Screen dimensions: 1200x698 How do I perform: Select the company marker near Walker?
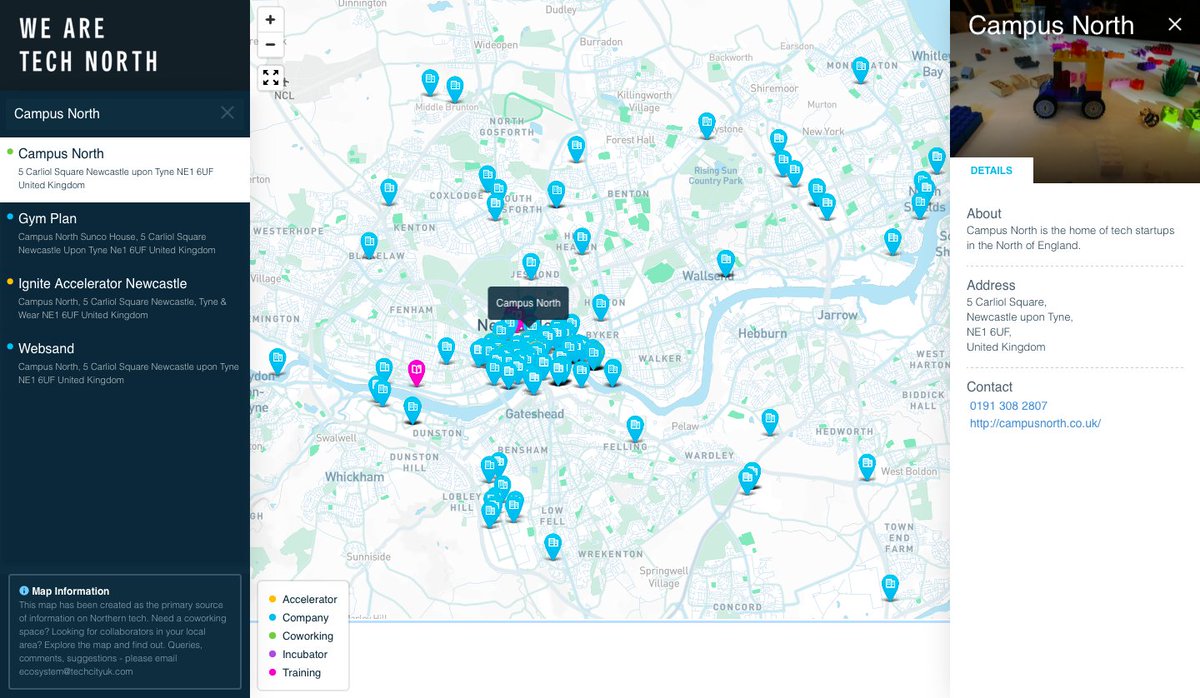click(613, 373)
